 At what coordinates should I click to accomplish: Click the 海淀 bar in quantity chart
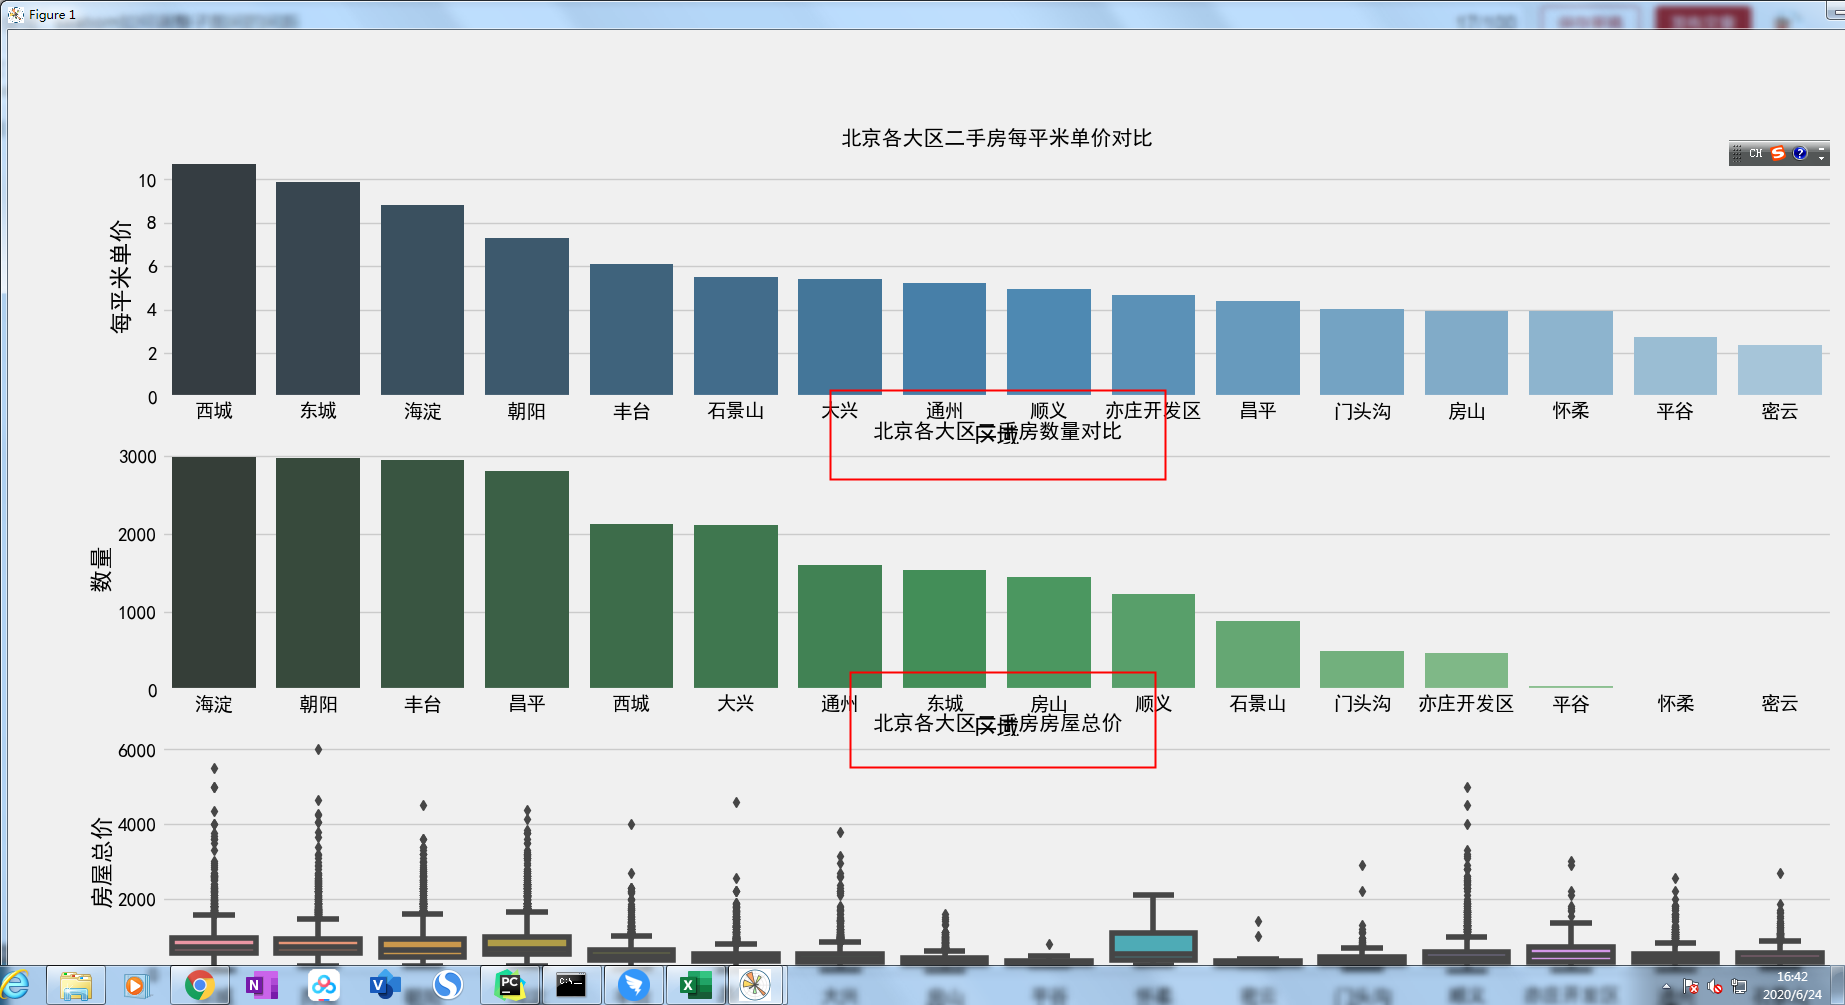pos(214,572)
